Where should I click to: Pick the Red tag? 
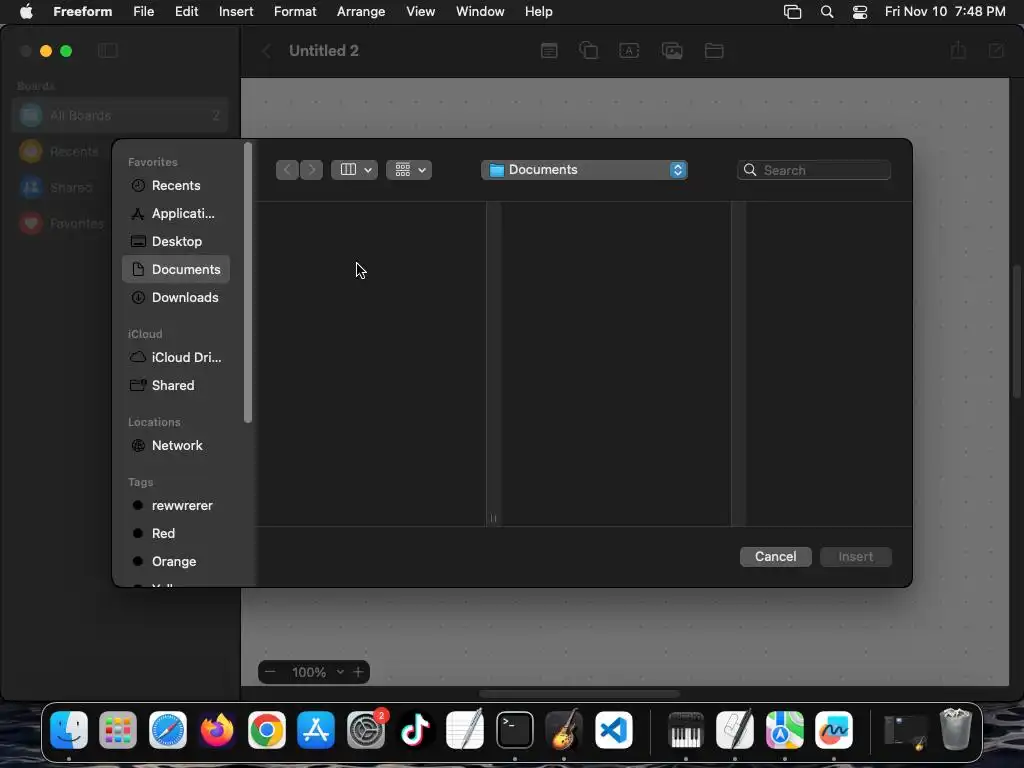pos(176,534)
